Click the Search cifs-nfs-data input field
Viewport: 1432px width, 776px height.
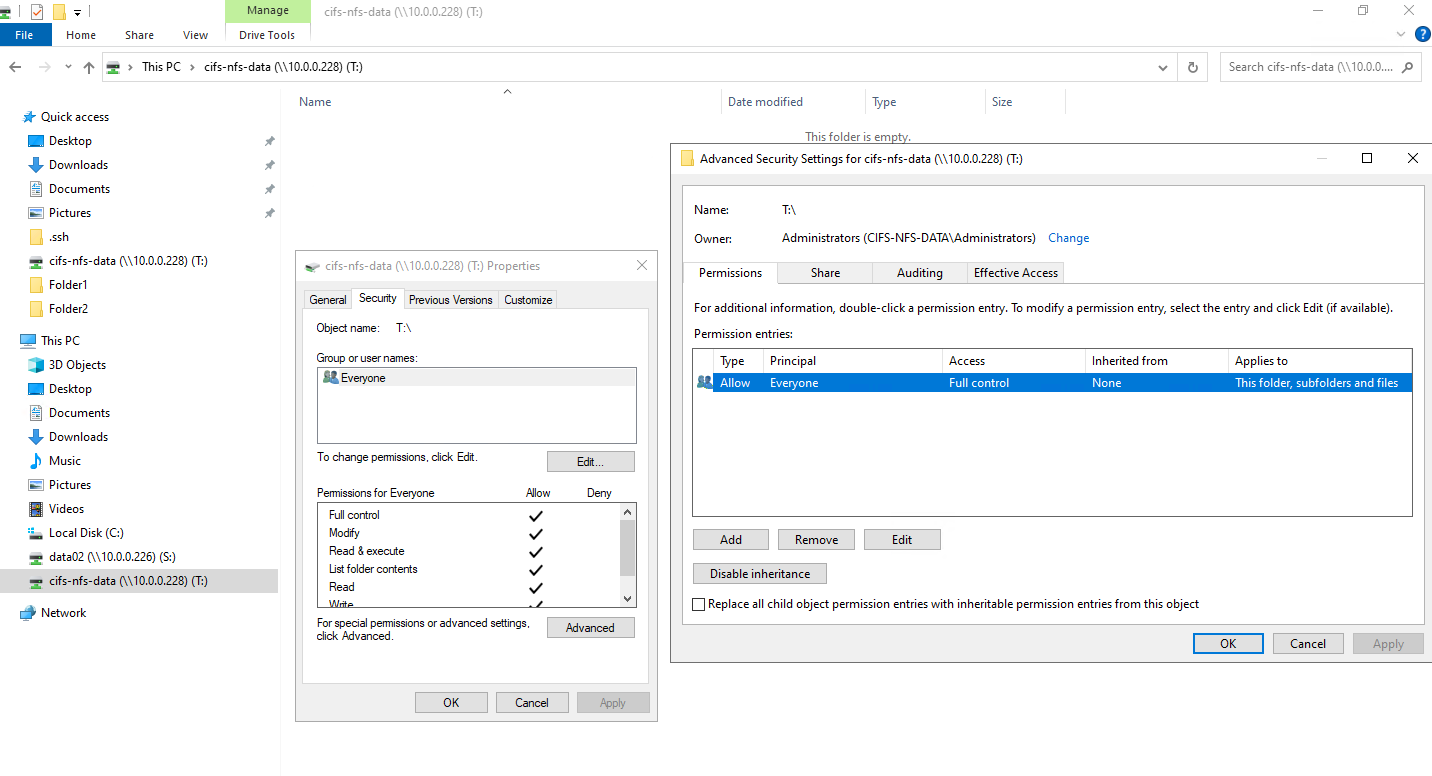pos(1310,67)
